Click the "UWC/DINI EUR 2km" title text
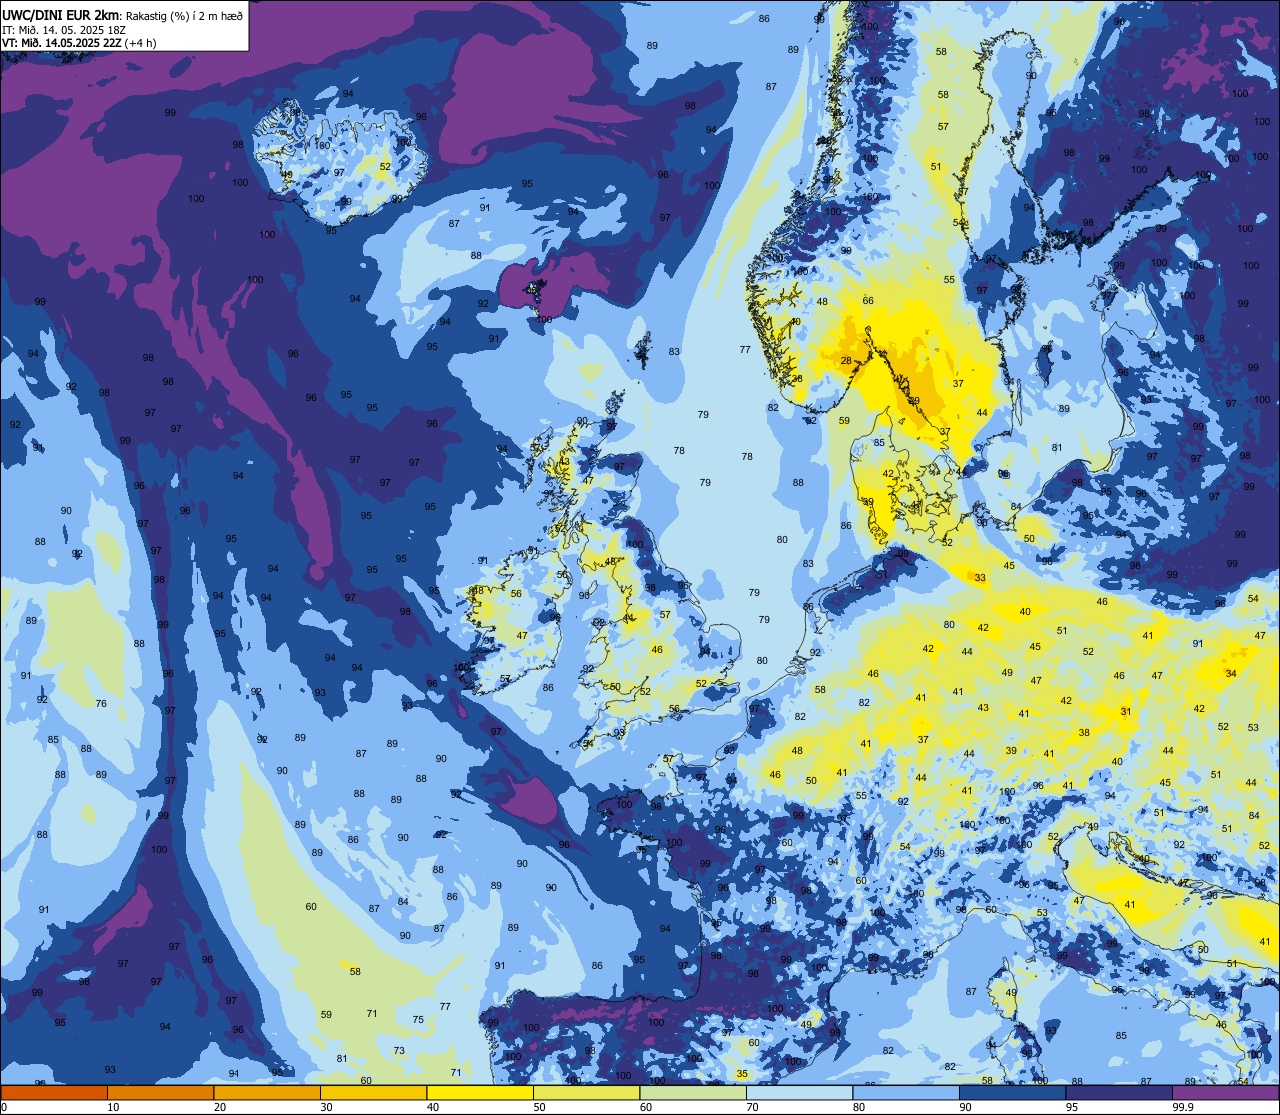This screenshot has width=1280, height=1115. pos(61,14)
